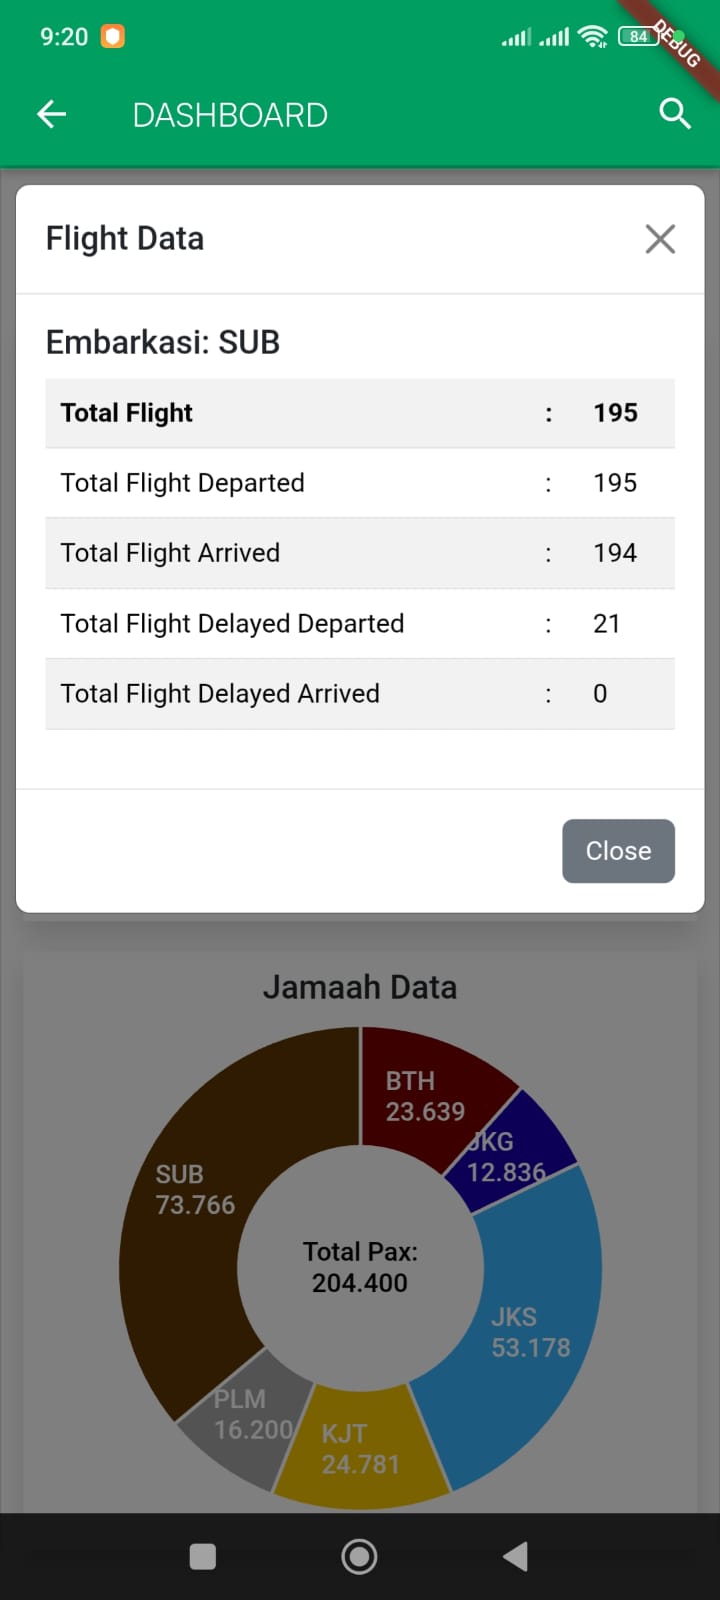Tap the Total Flight row
The width and height of the screenshot is (720, 1600).
click(x=360, y=413)
